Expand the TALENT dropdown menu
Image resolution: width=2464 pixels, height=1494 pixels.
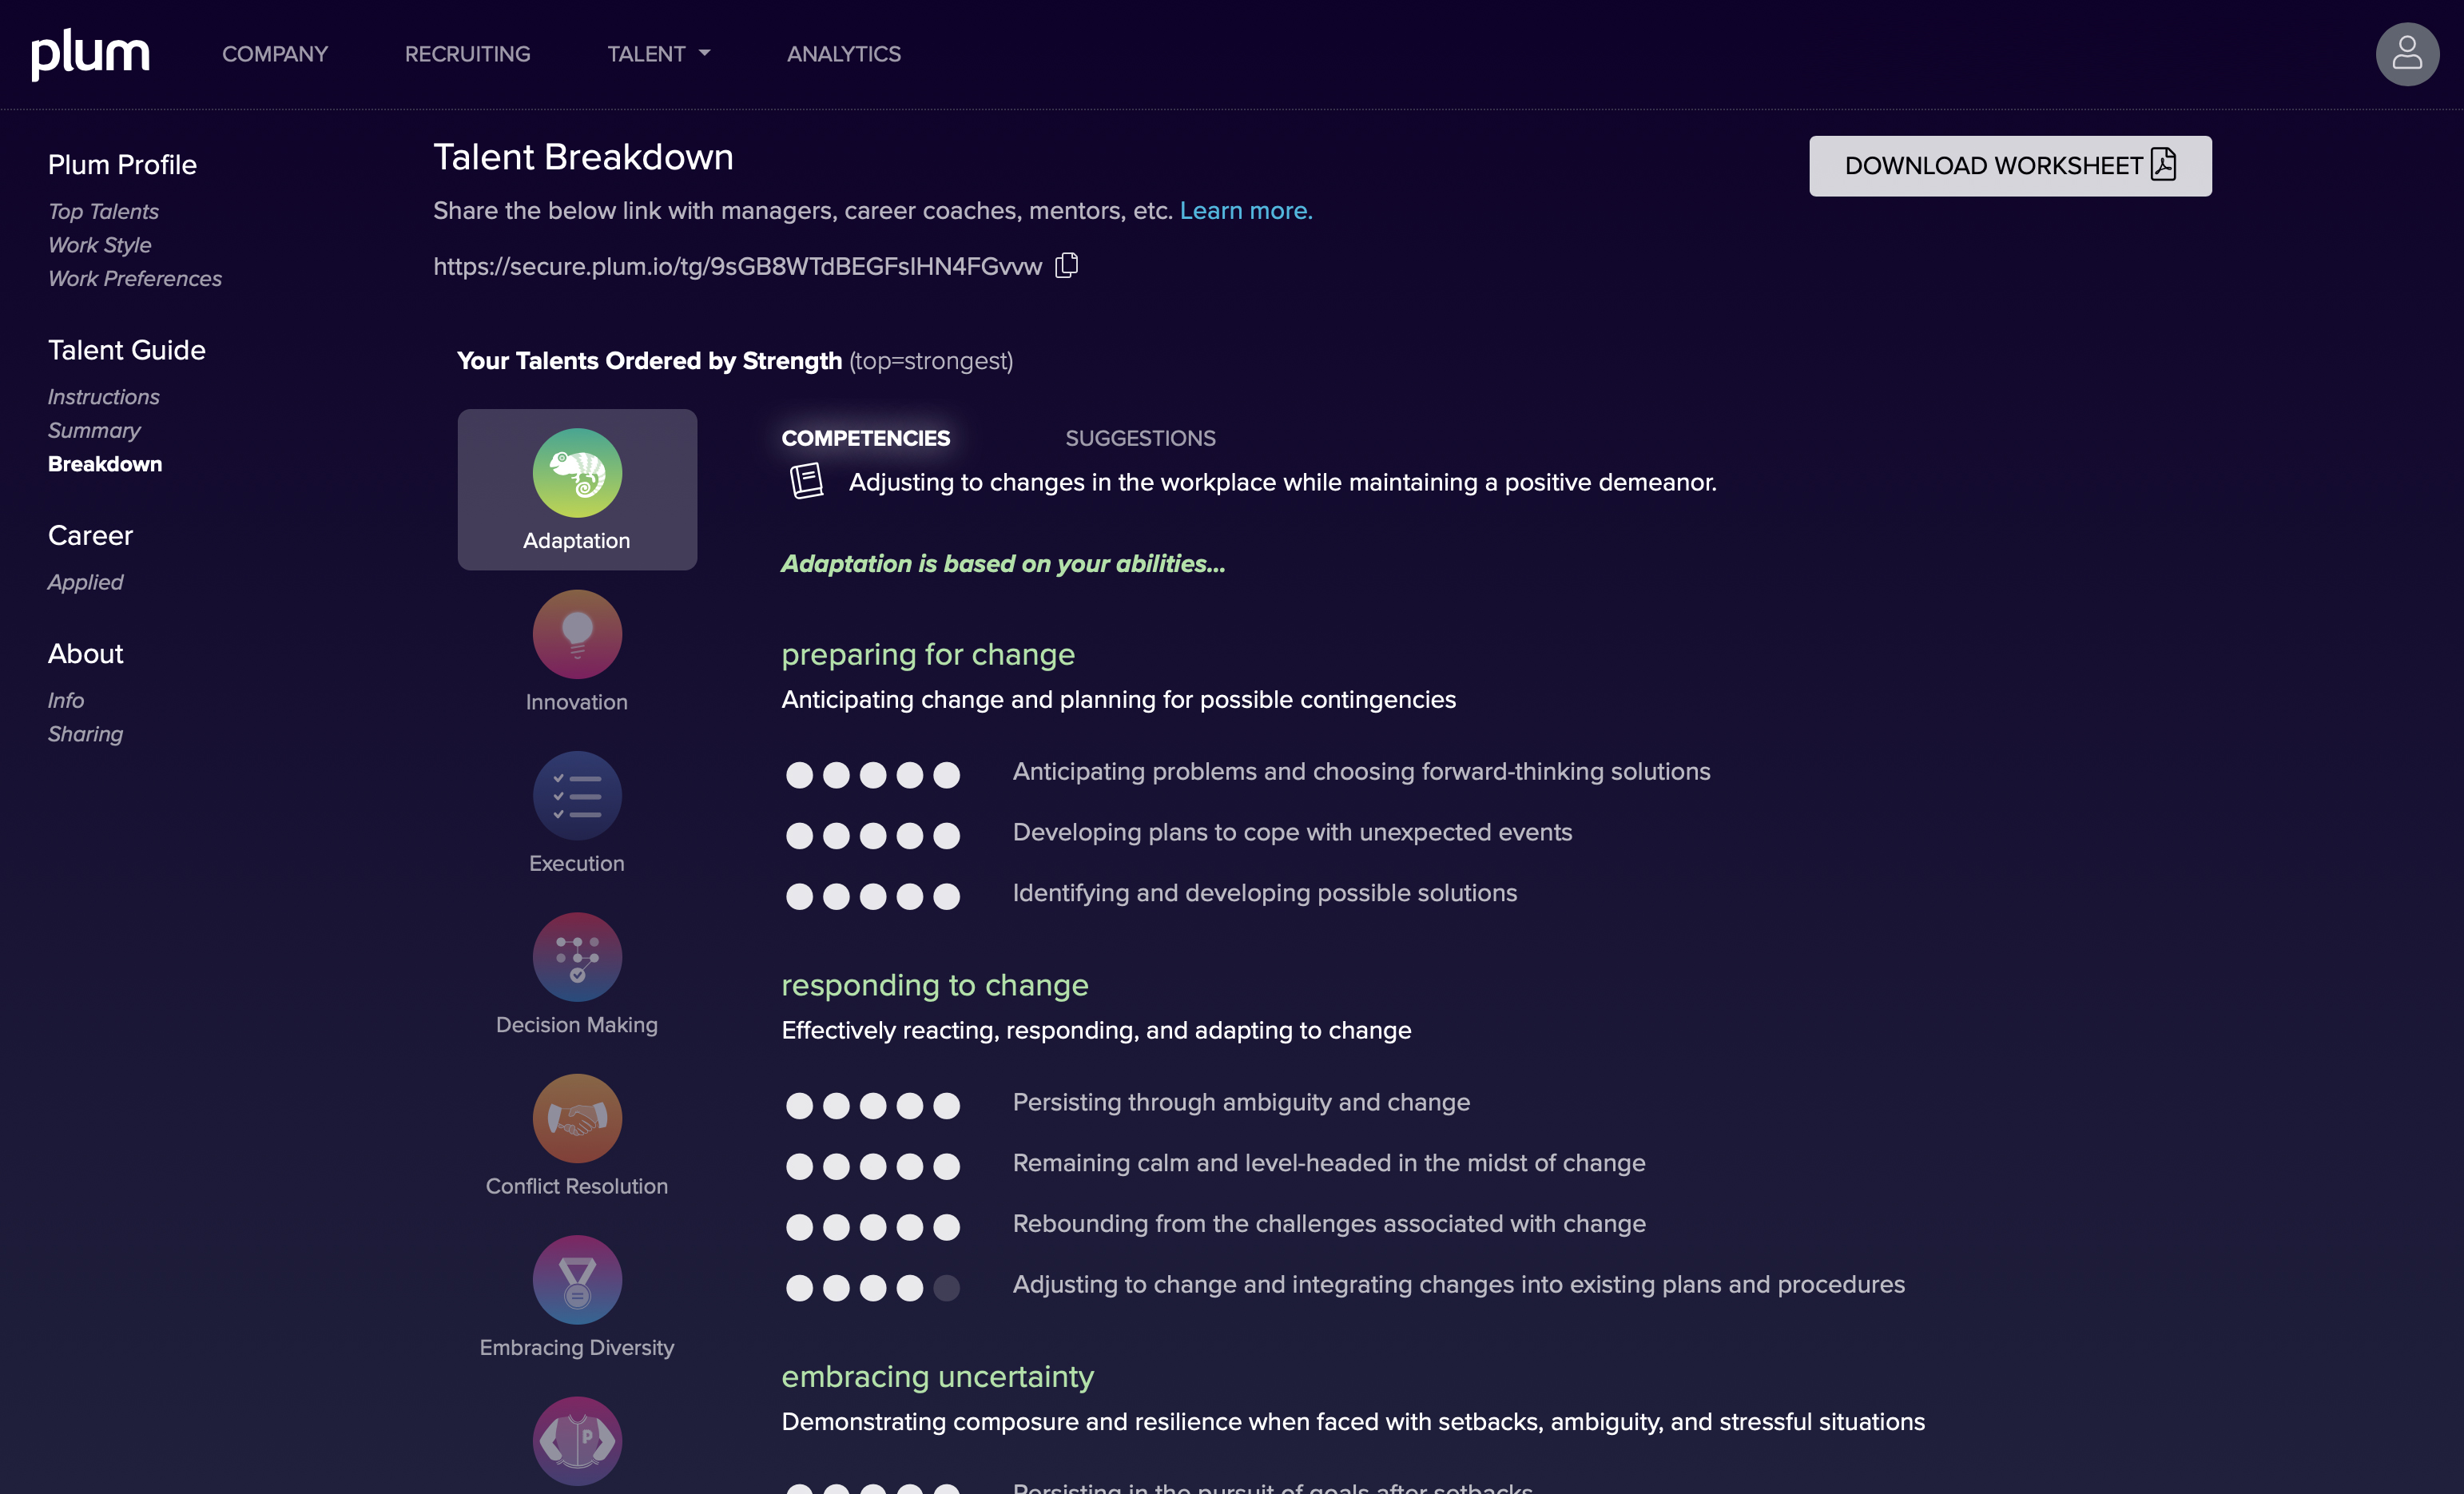click(x=658, y=54)
